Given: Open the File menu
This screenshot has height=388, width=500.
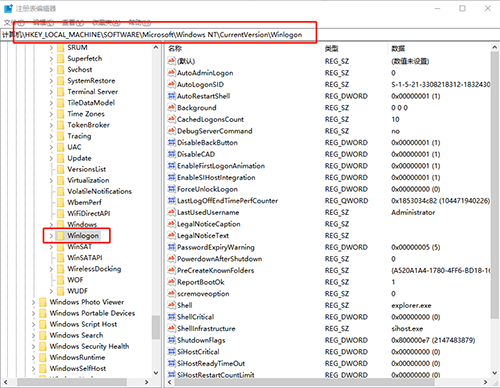Looking at the screenshot, I should point(14,23).
